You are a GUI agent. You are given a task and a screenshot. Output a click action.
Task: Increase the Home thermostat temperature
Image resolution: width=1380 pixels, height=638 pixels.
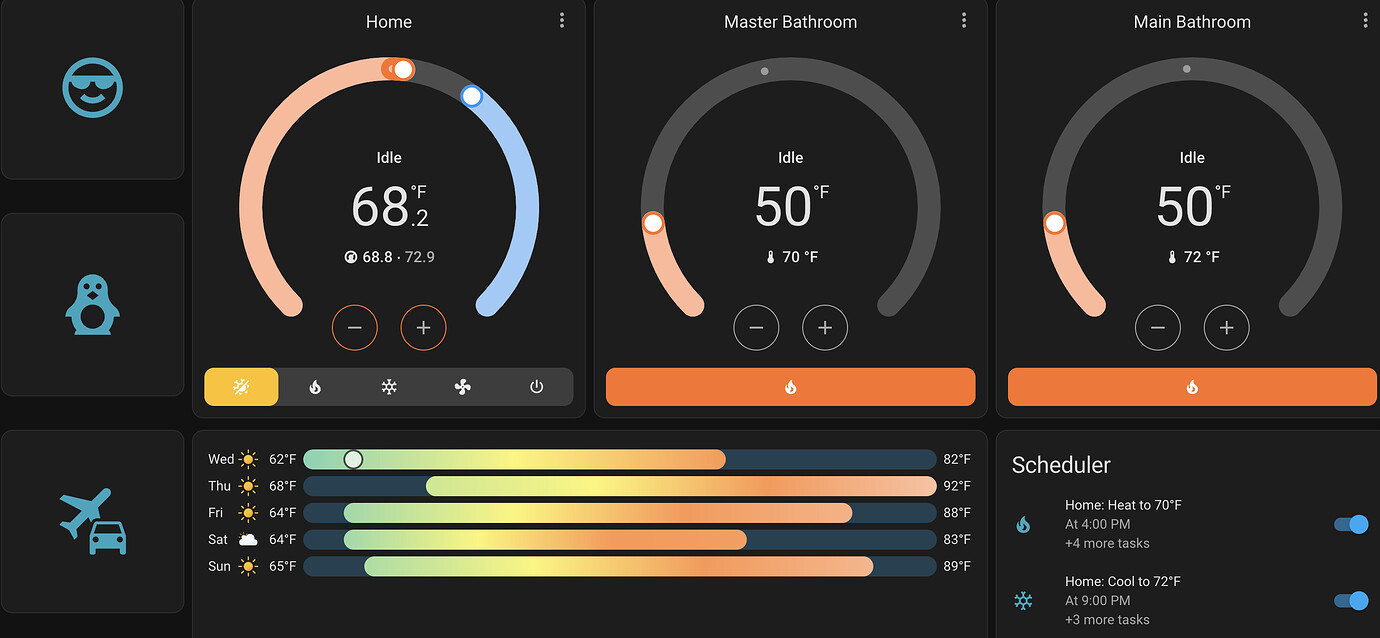(x=423, y=327)
